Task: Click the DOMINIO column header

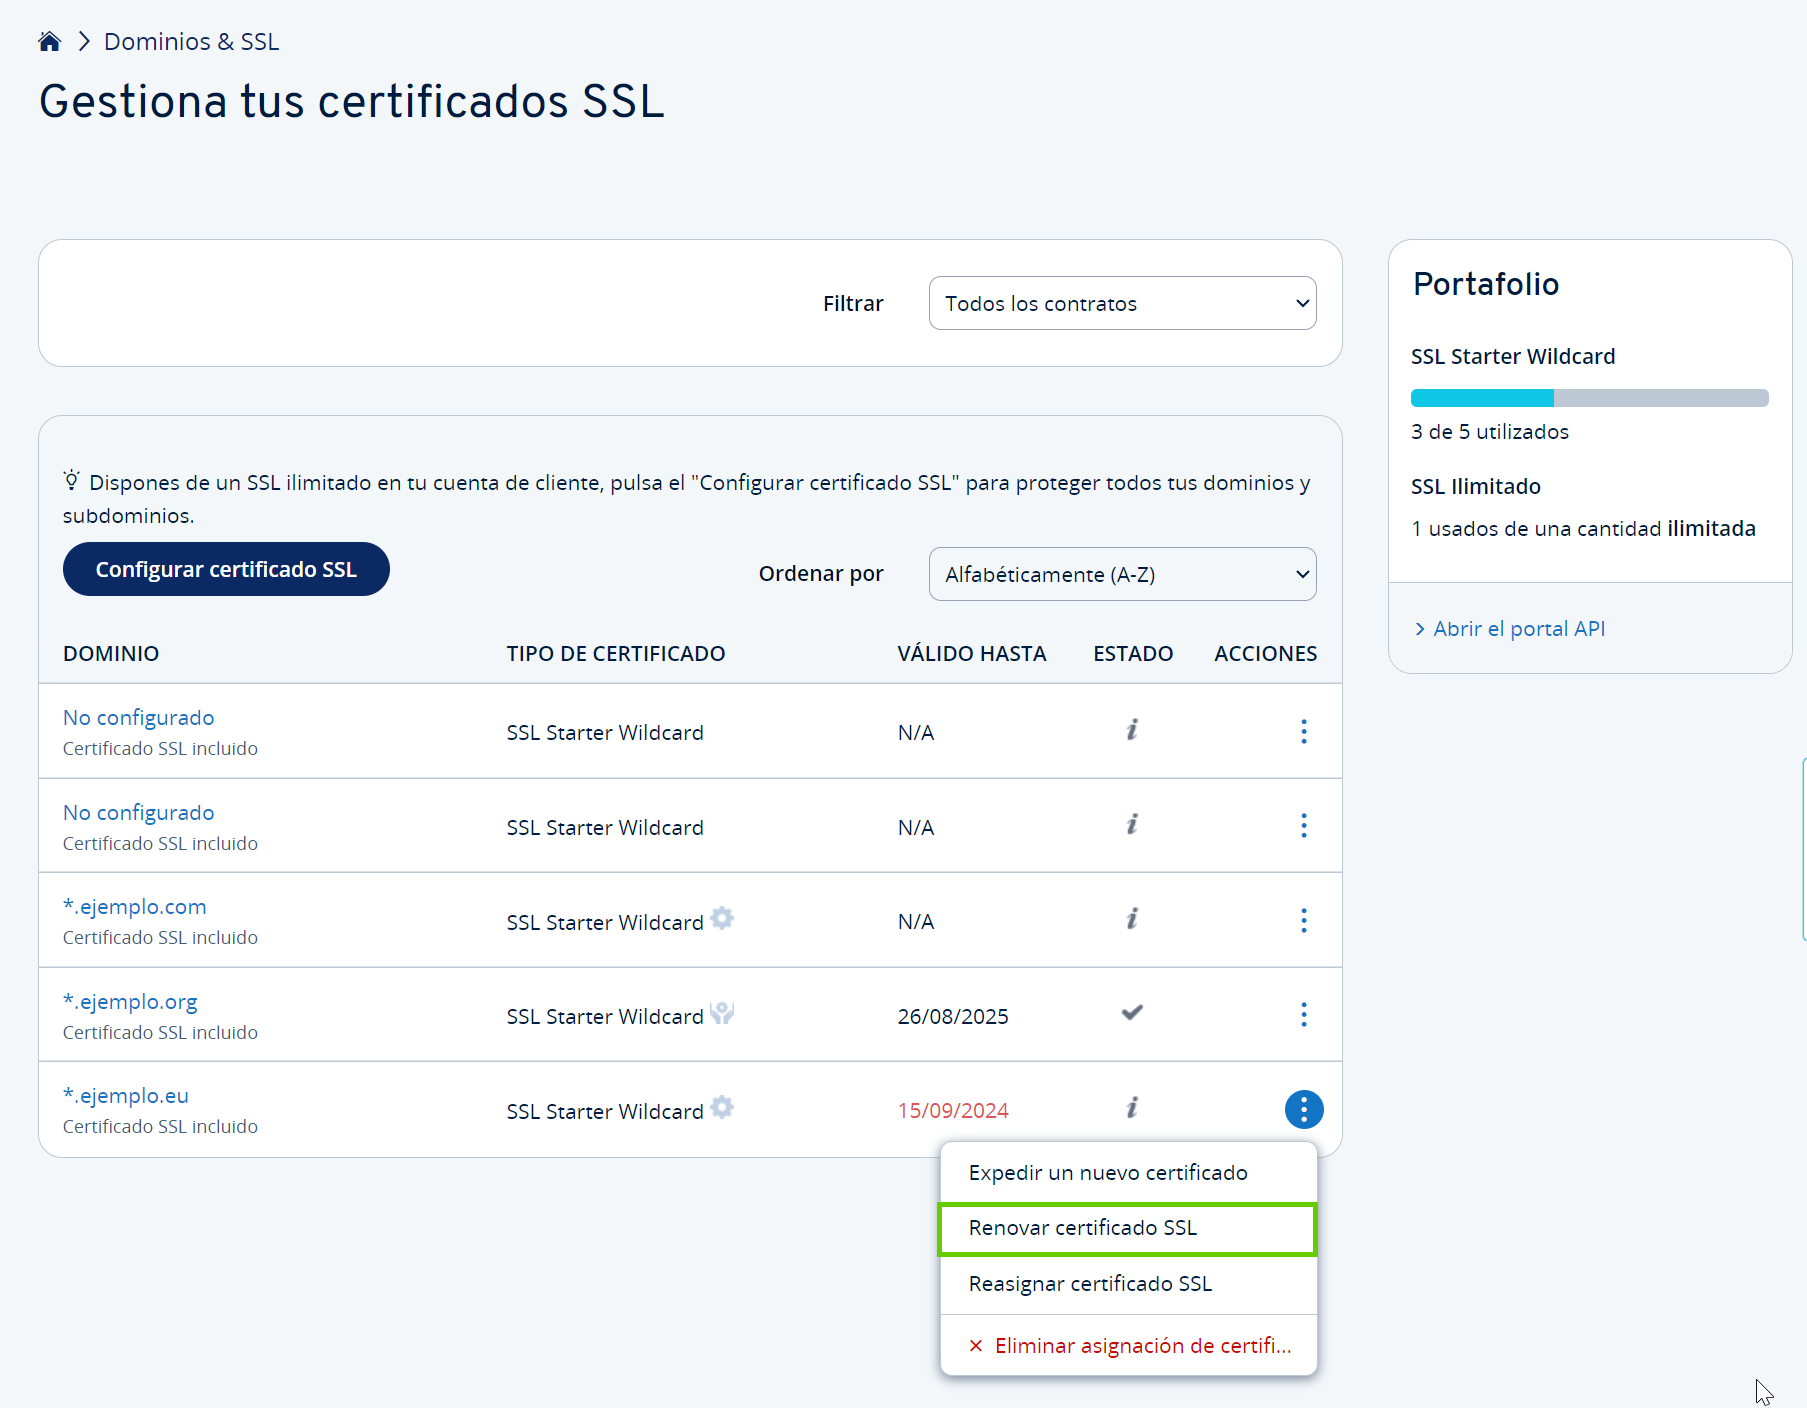Action: point(111,653)
